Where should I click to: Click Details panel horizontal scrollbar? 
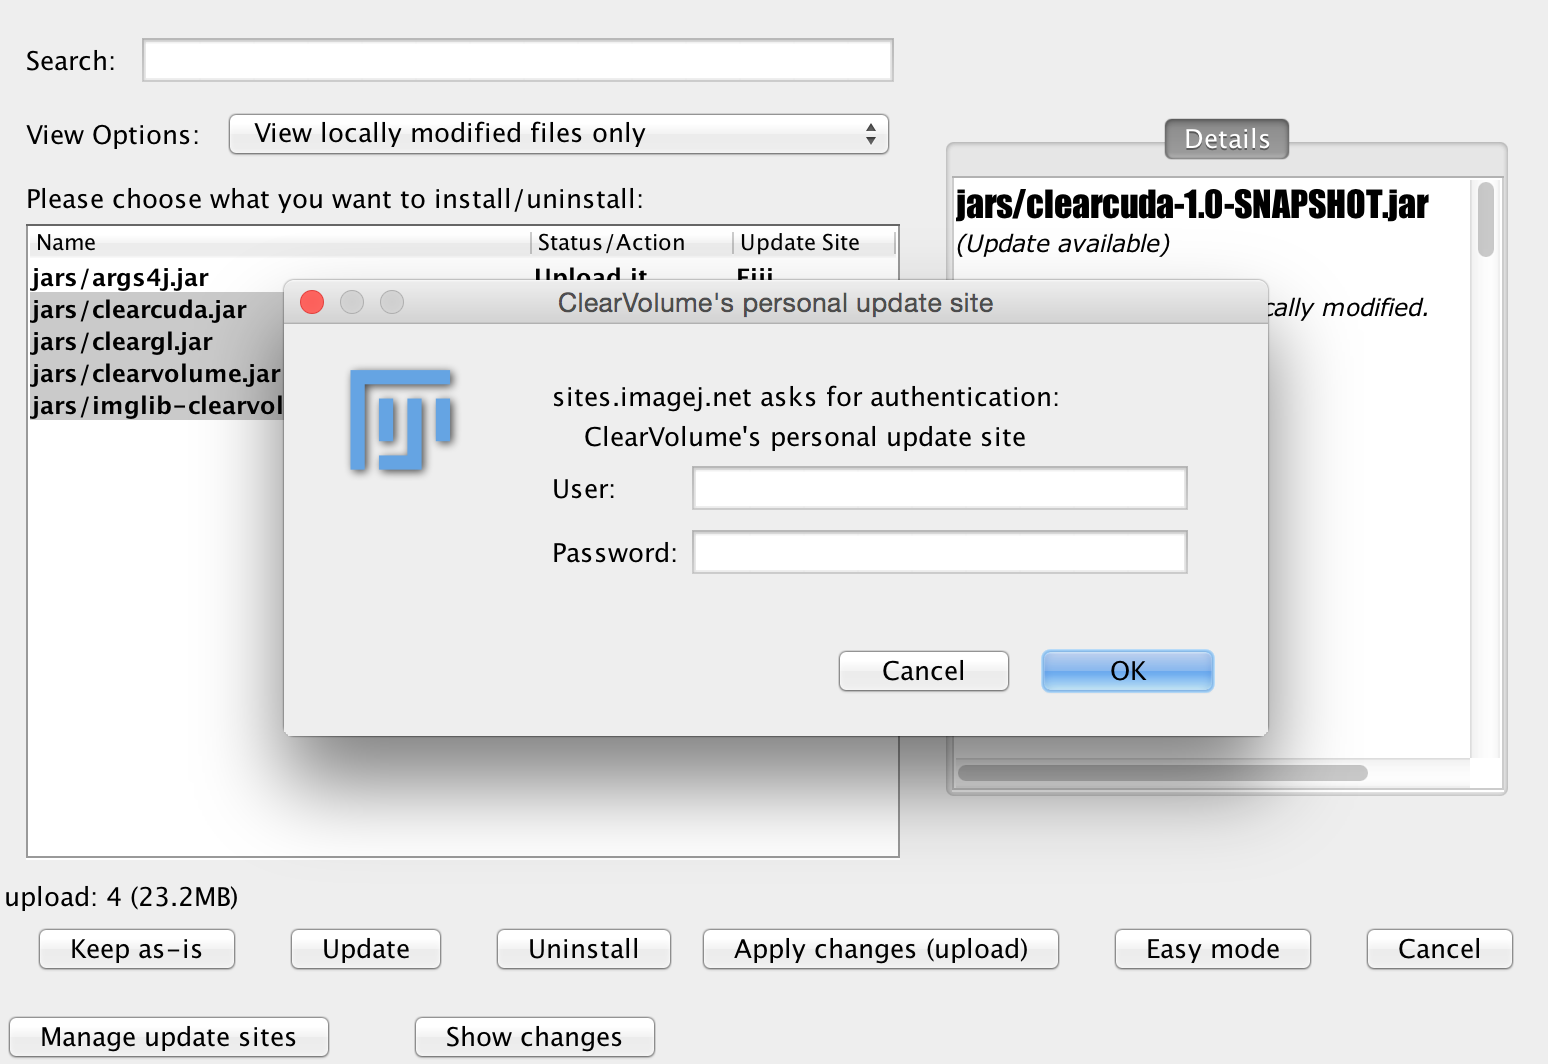pos(1162,773)
